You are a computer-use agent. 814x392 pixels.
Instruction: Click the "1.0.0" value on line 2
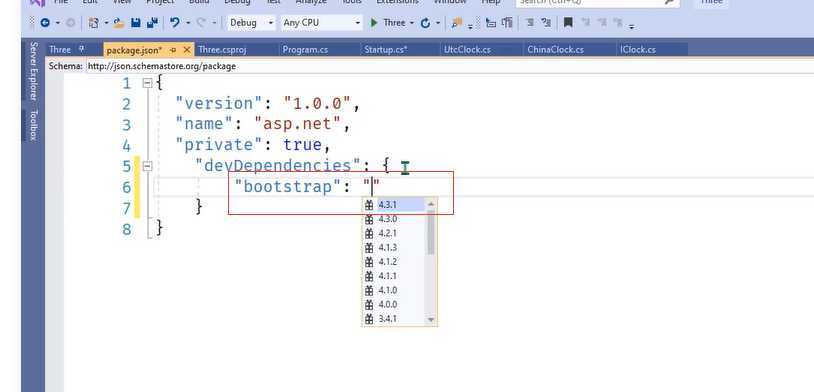318,104
